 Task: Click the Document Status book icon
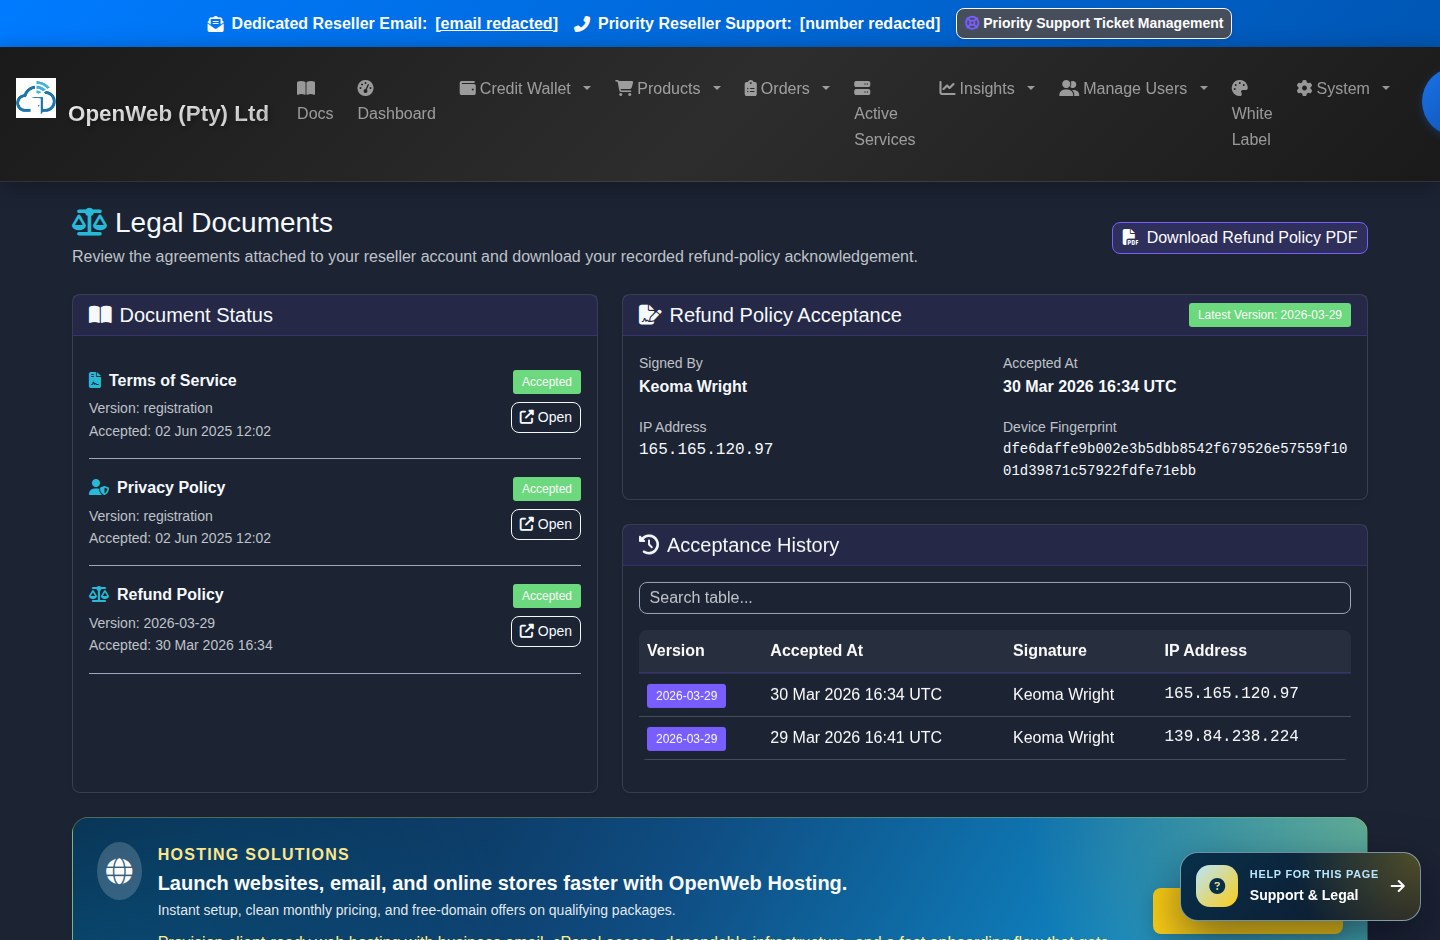[100, 315]
